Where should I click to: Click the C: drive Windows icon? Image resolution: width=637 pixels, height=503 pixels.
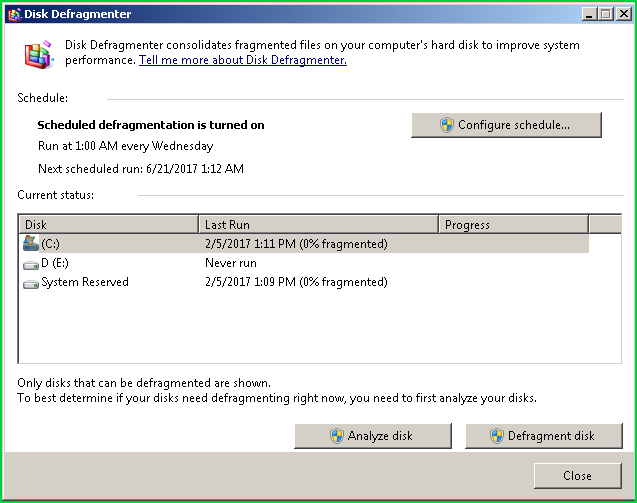[x=31, y=243]
